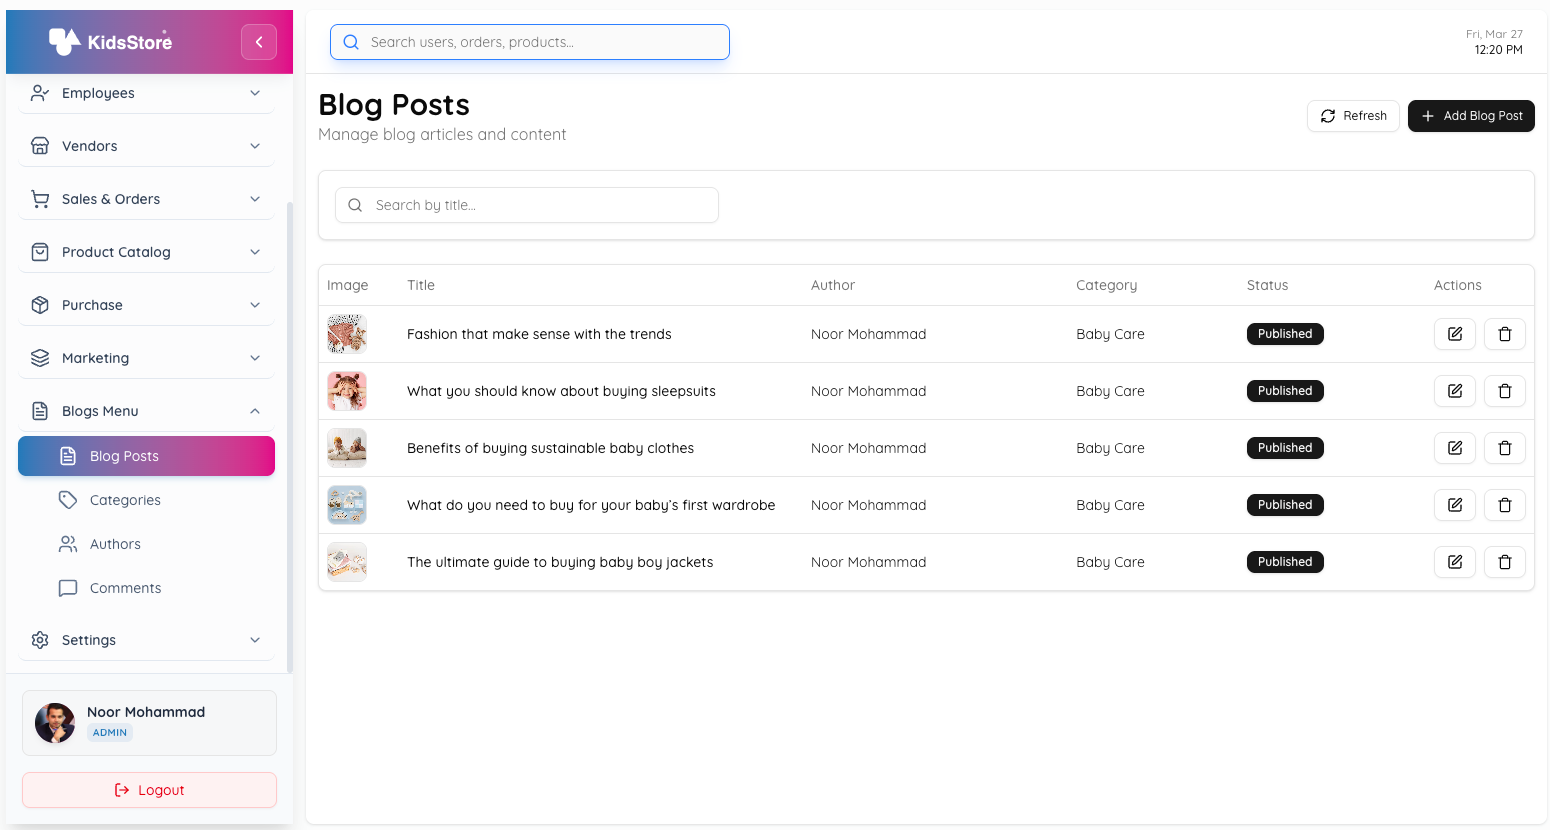Collapse the sidebar with the arrow button

pos(258,41)
